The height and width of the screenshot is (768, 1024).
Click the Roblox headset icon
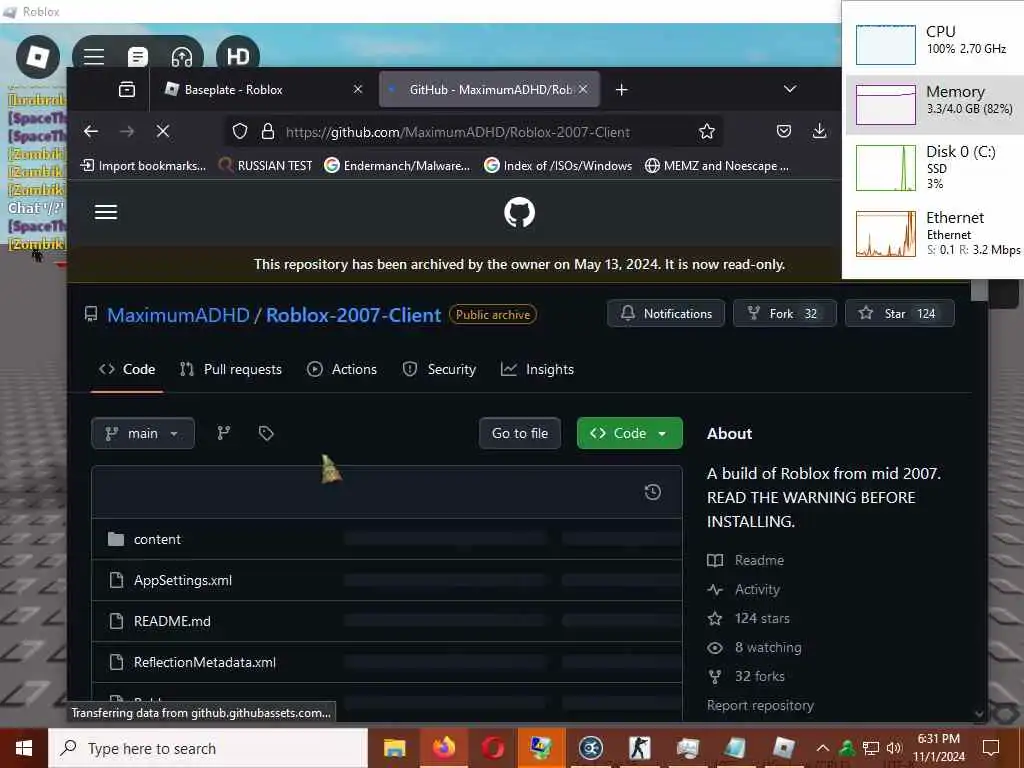pos(182,57)
